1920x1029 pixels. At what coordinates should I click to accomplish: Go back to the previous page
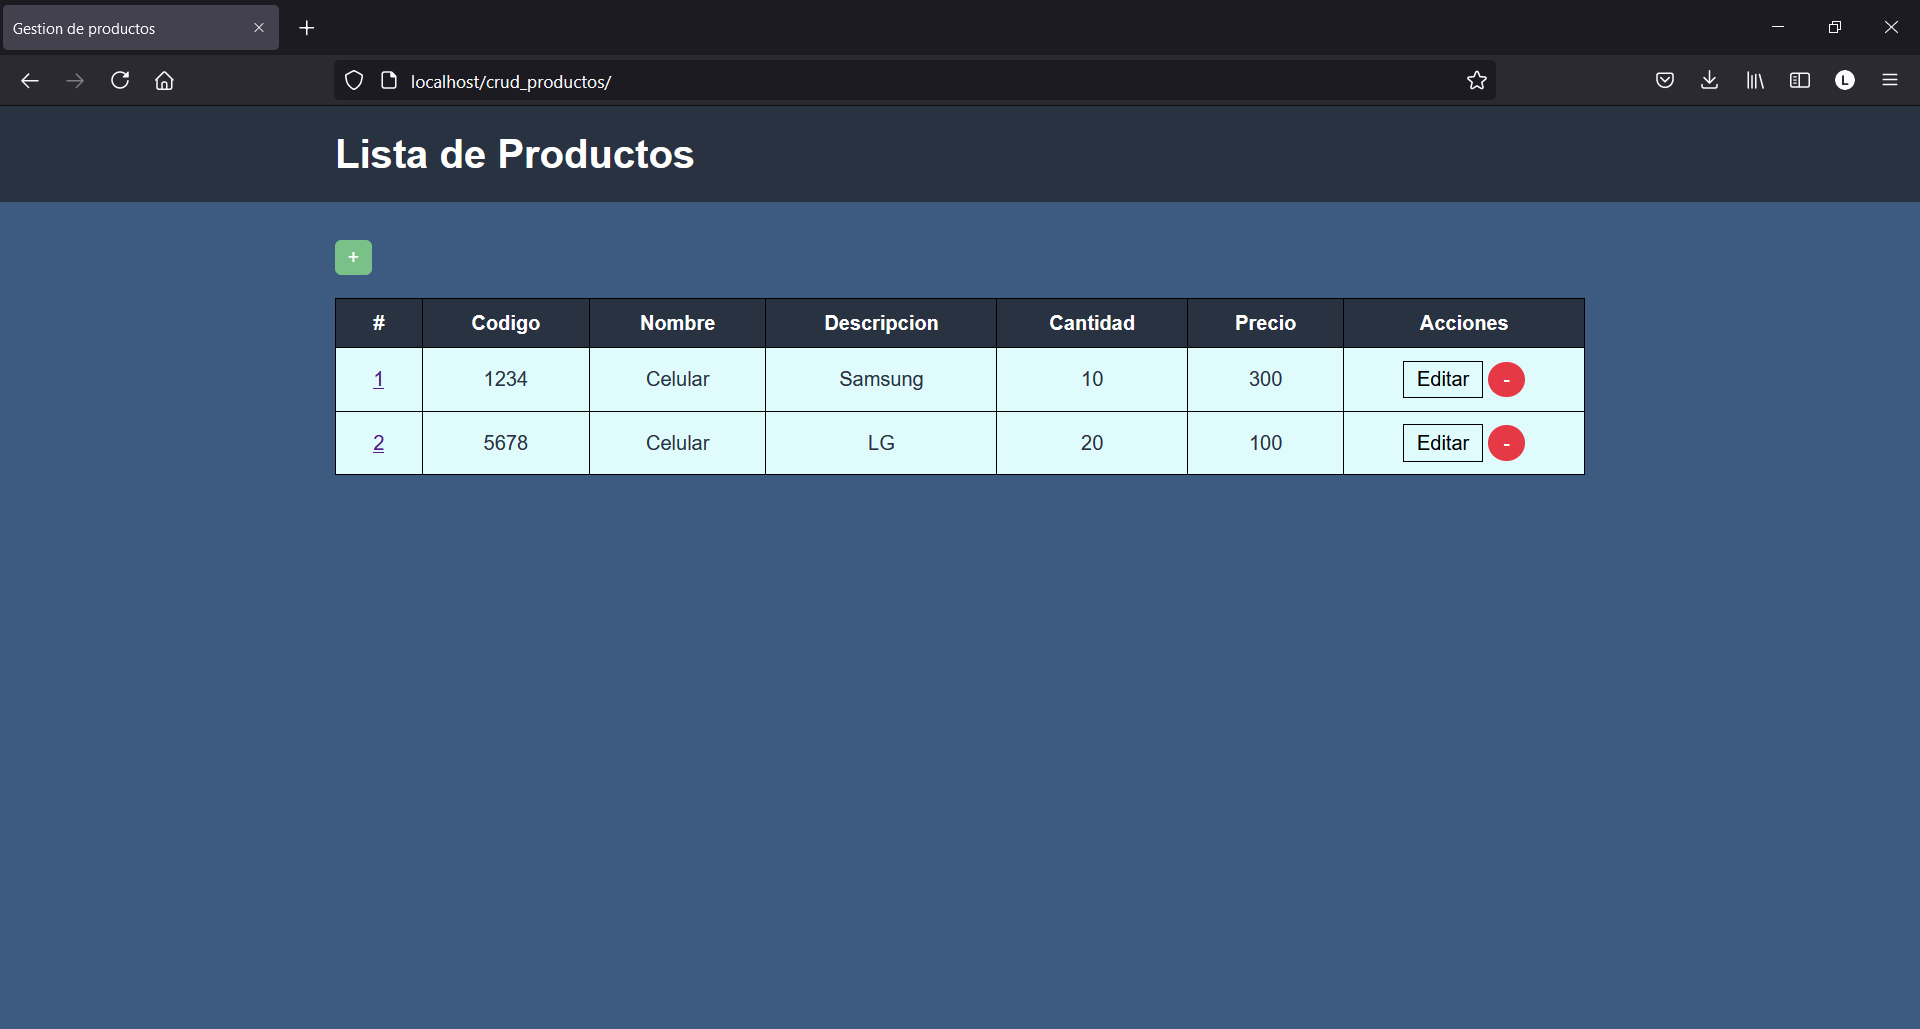click(x=30, y=81)
